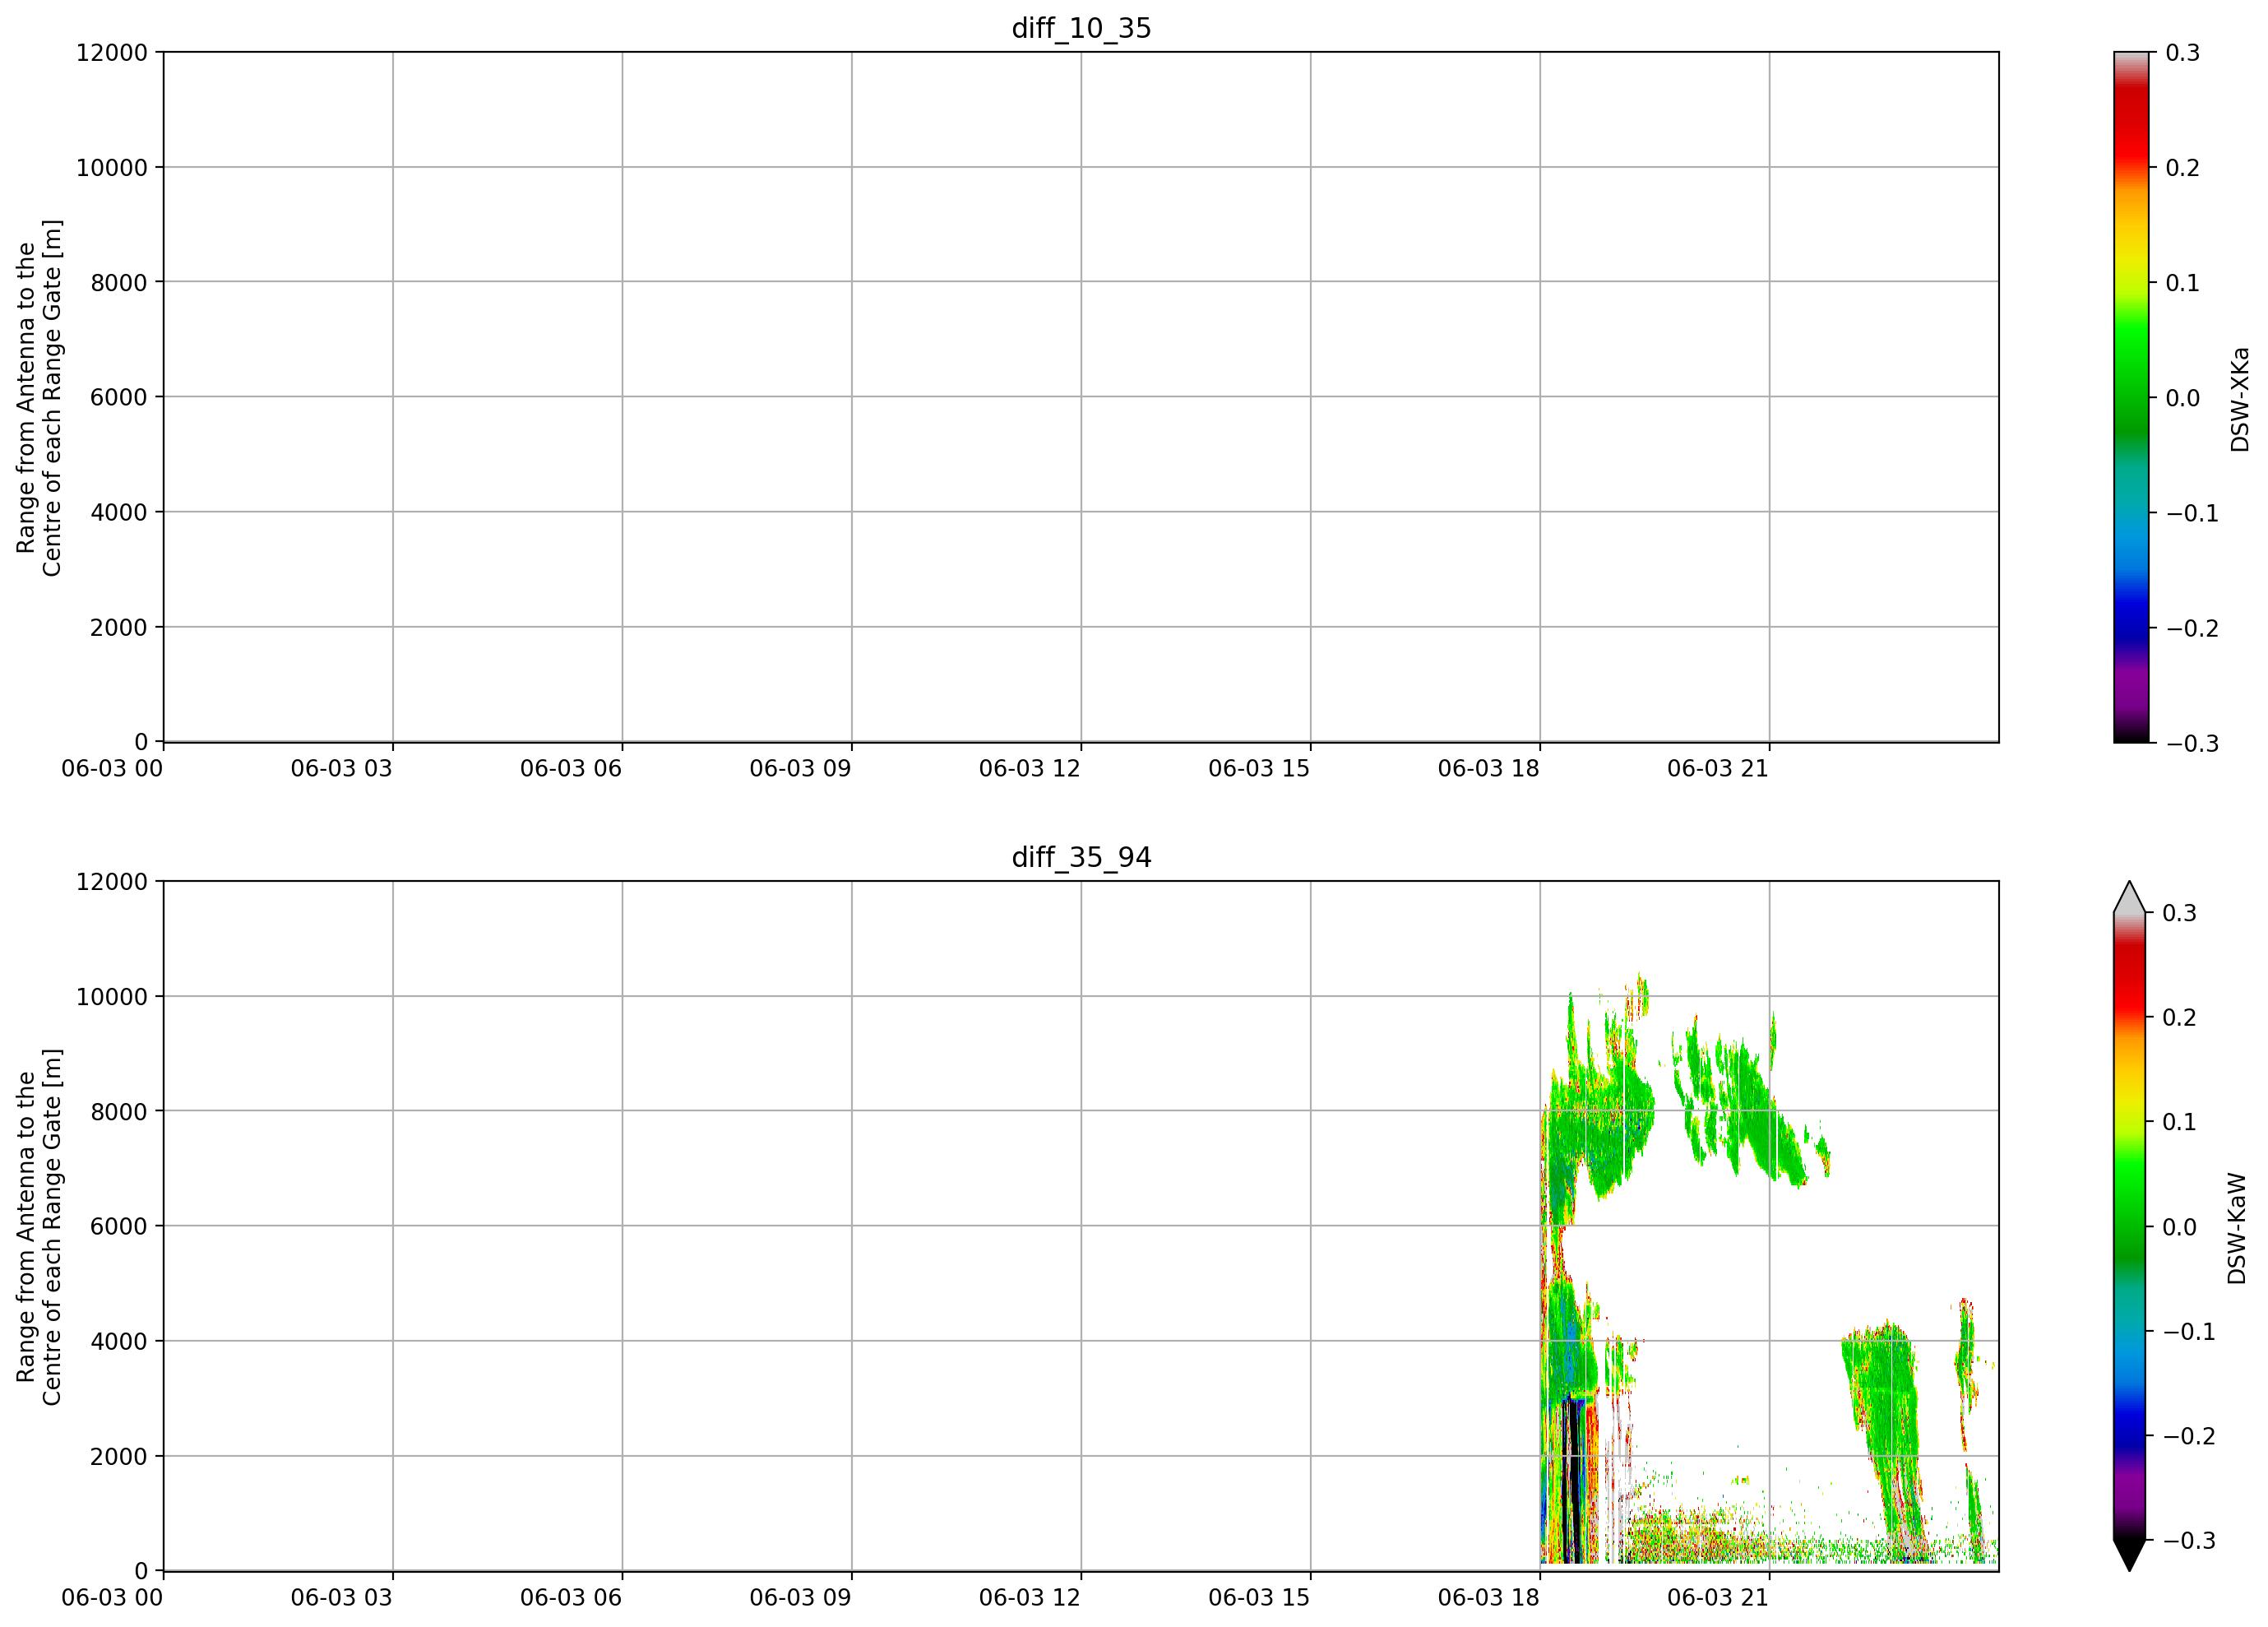Click the 4000 y-tick in the diff_10_35 plot
Screen dimensions: 2268x1627
click(119, 513)
